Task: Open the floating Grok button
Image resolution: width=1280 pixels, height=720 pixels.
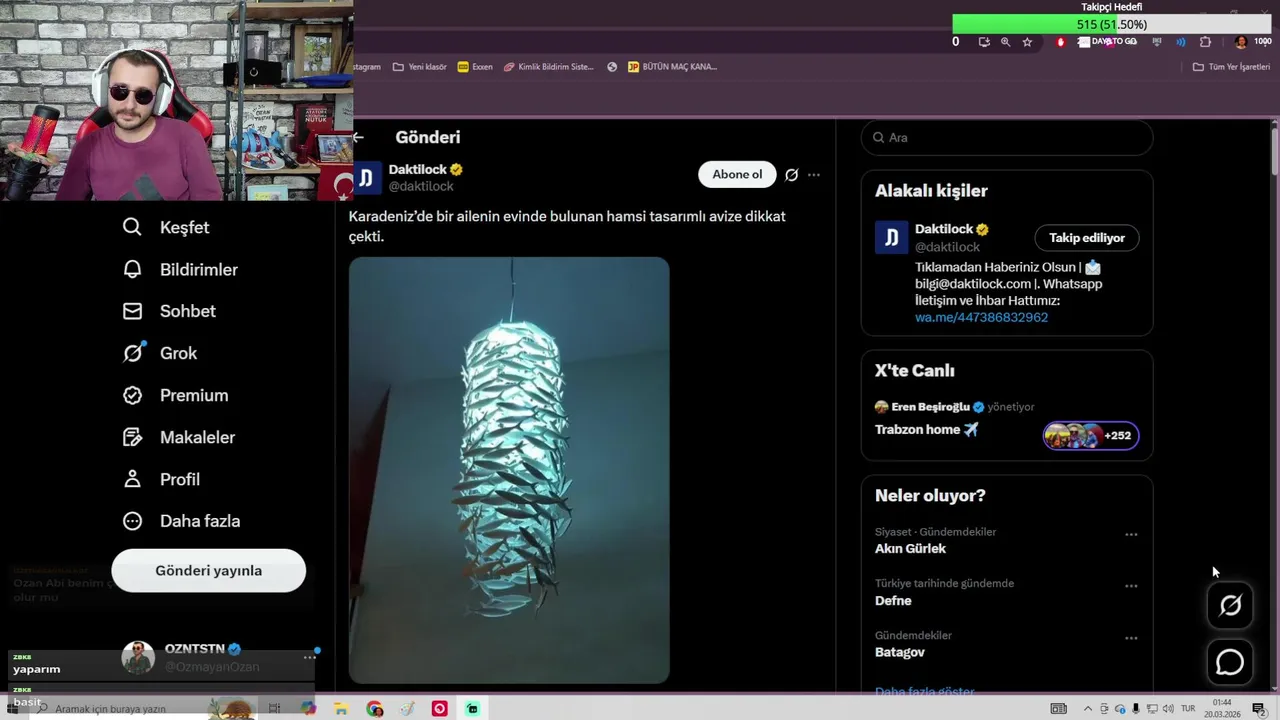Action: [x=1230, y=605]
